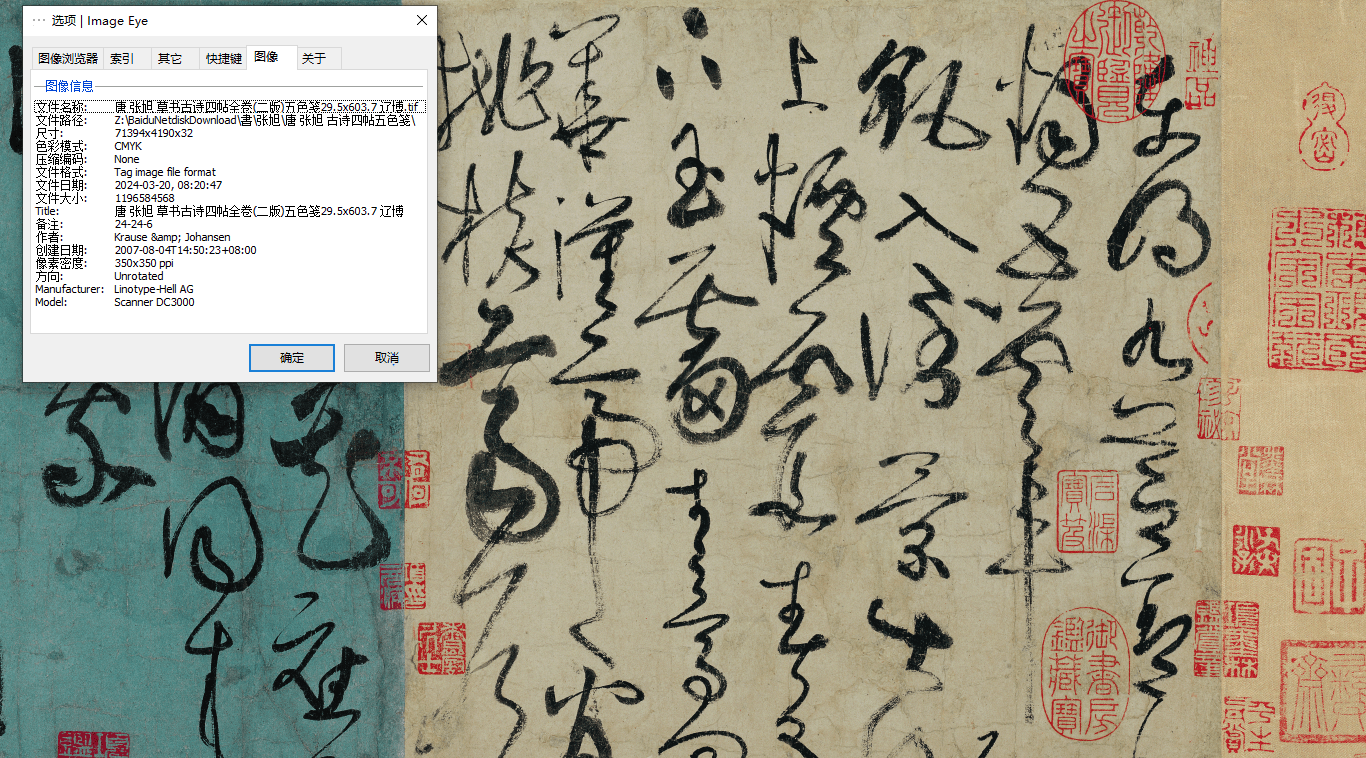Click the 色彩模式 value CMYK
The height and width of the screenshot is (758, 1366).
[x=128, y=146]
